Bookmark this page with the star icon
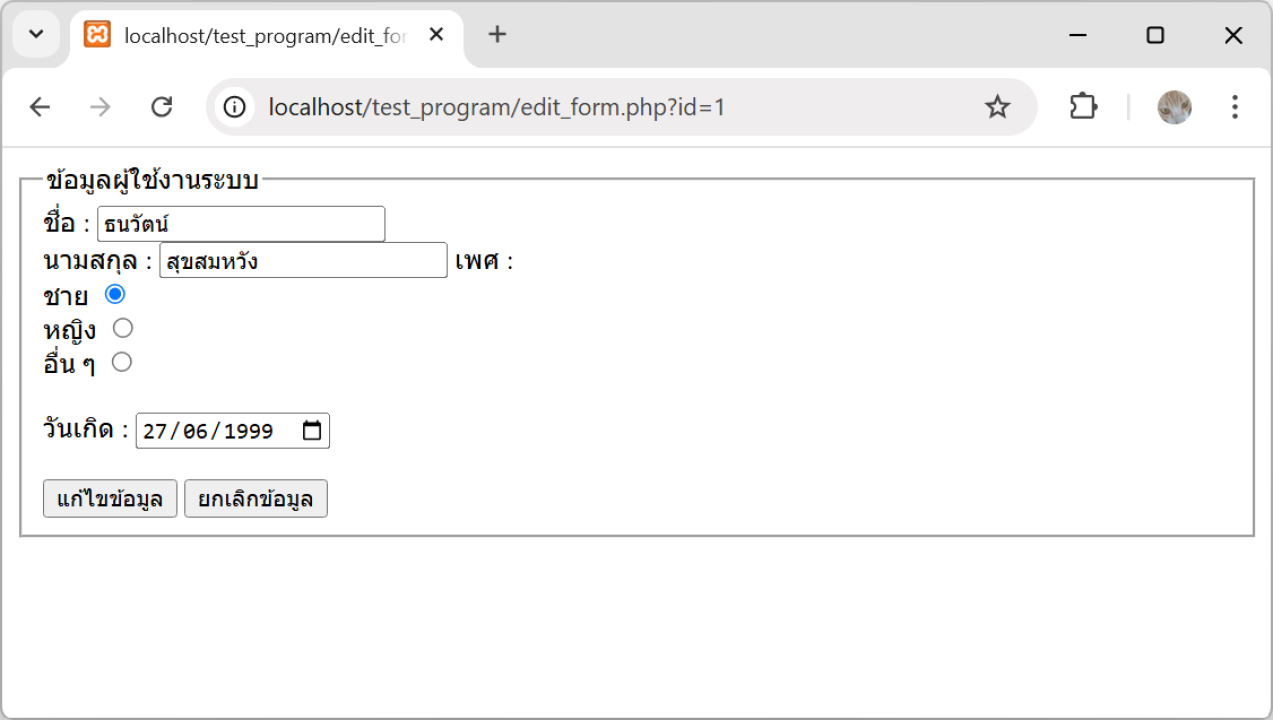 point(997,107)
